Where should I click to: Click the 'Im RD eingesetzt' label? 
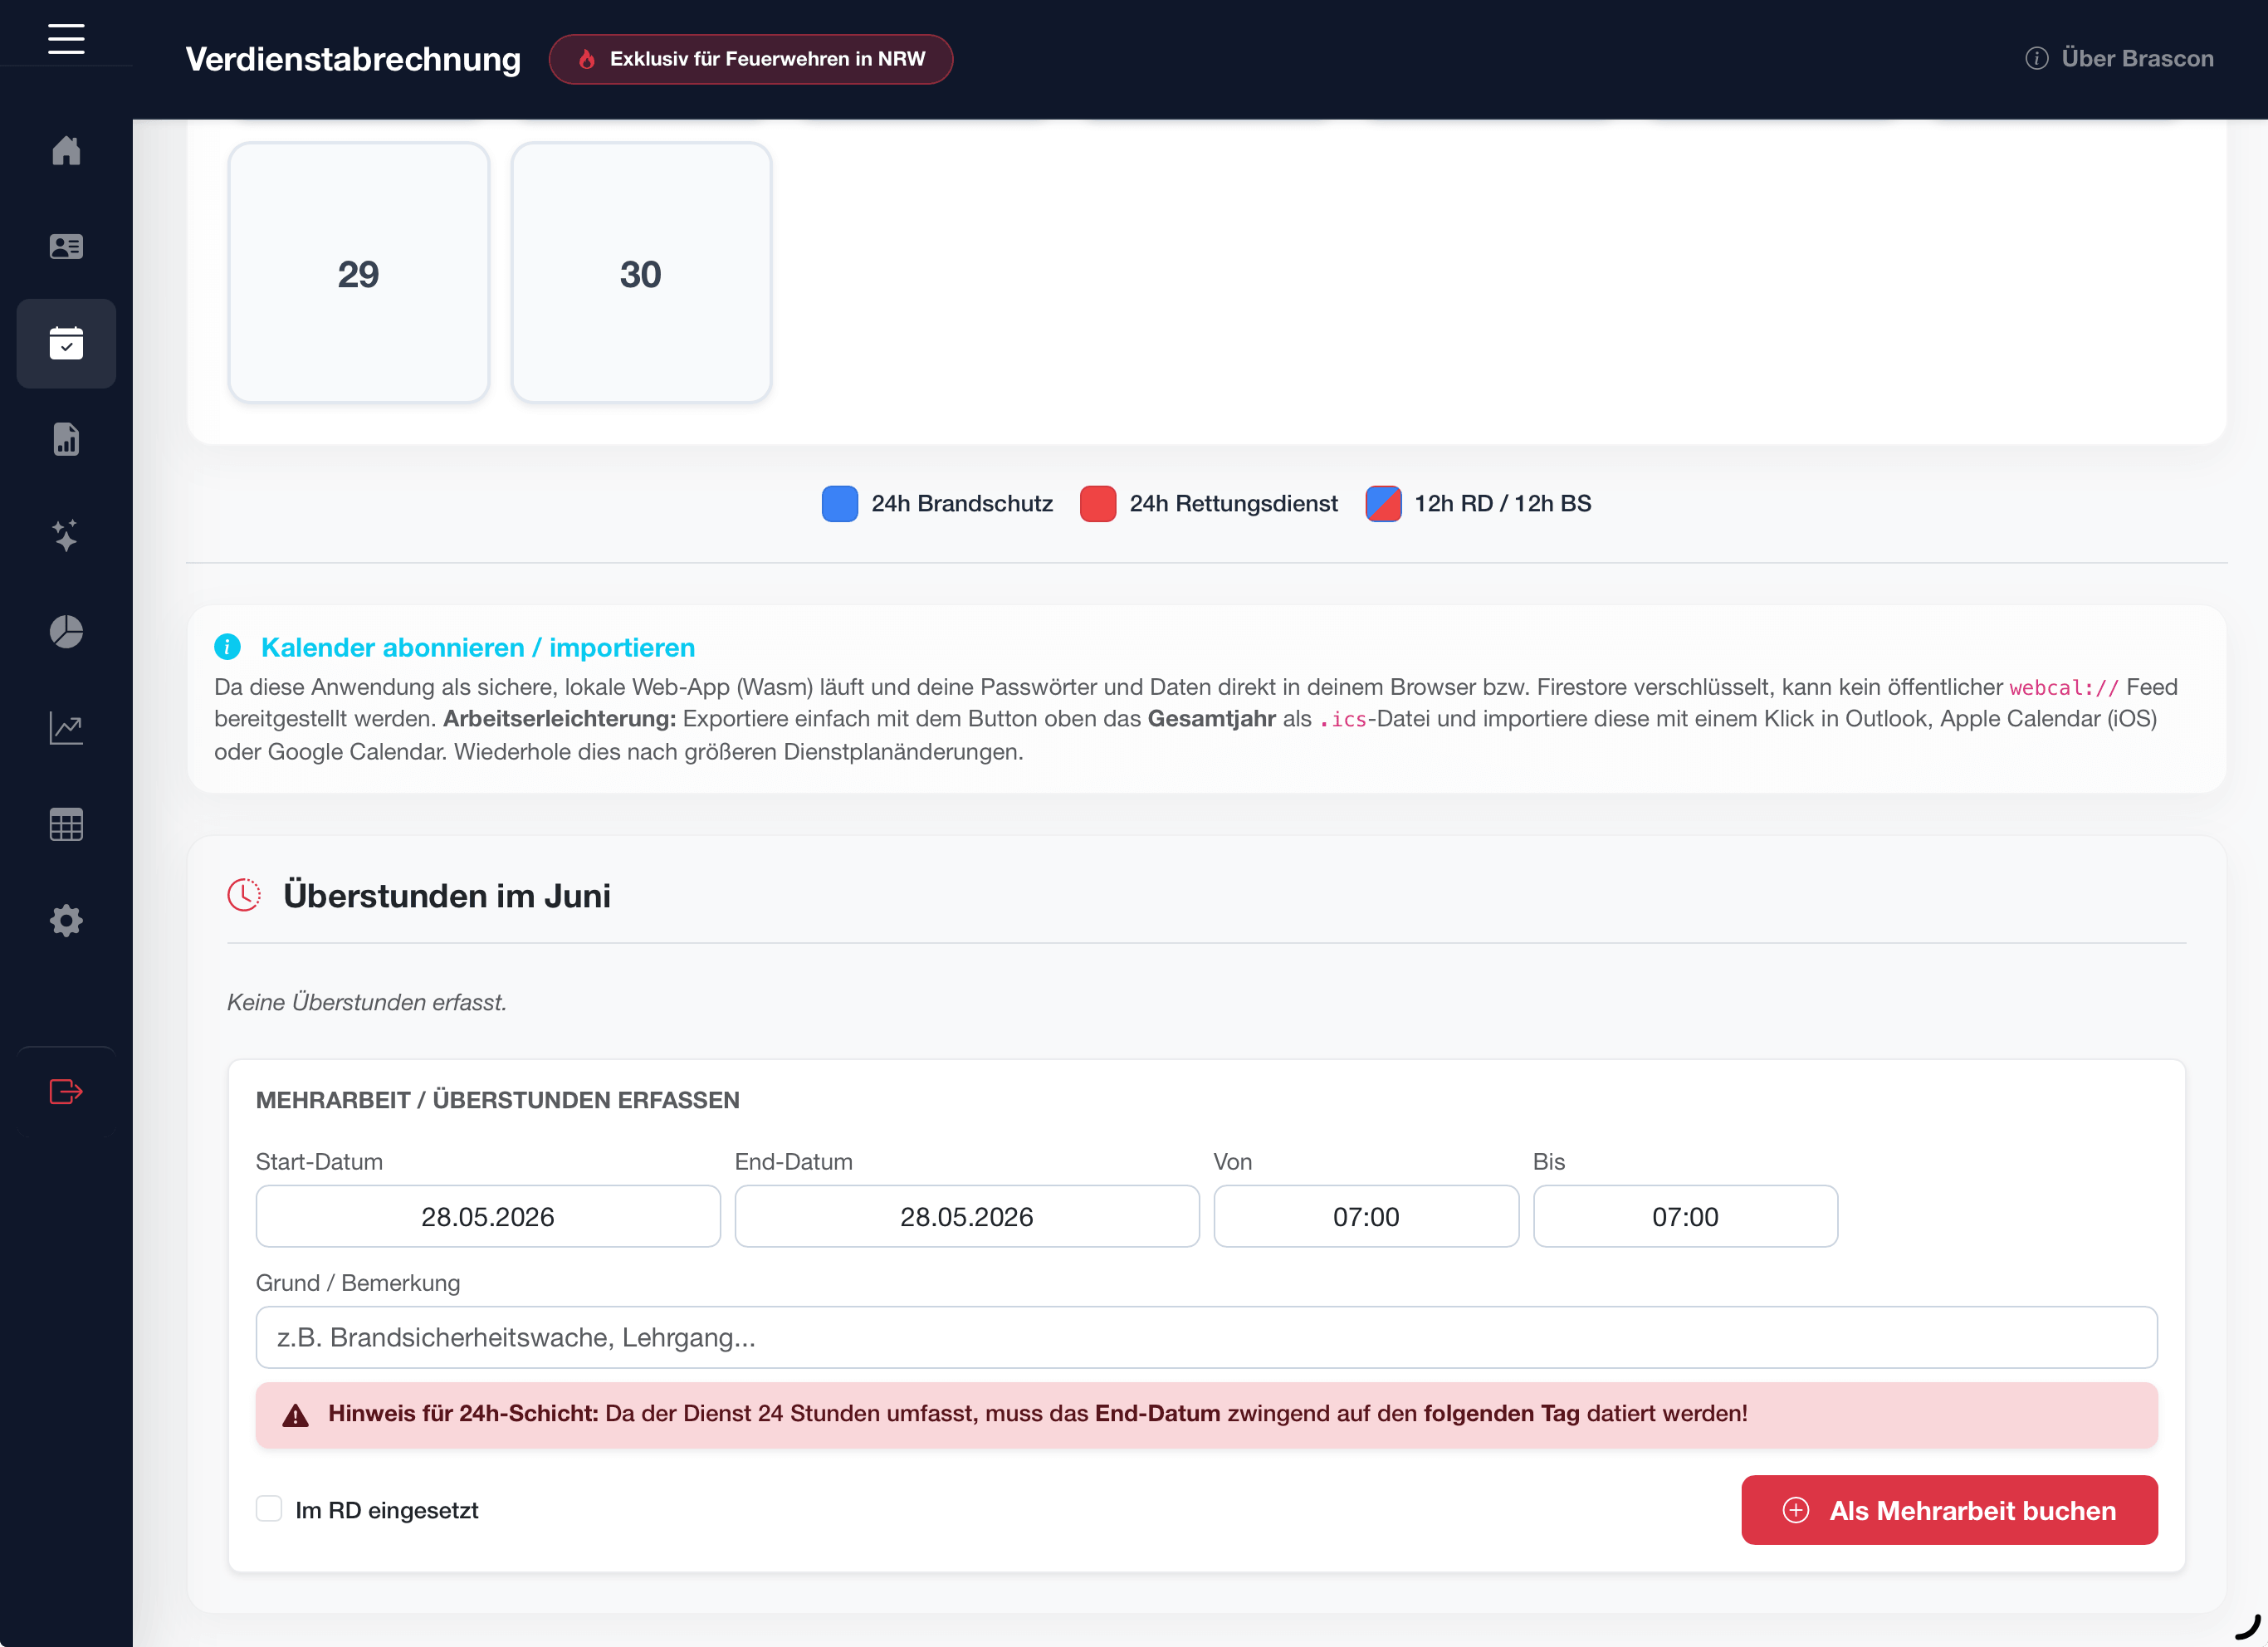coord(387,1510)
